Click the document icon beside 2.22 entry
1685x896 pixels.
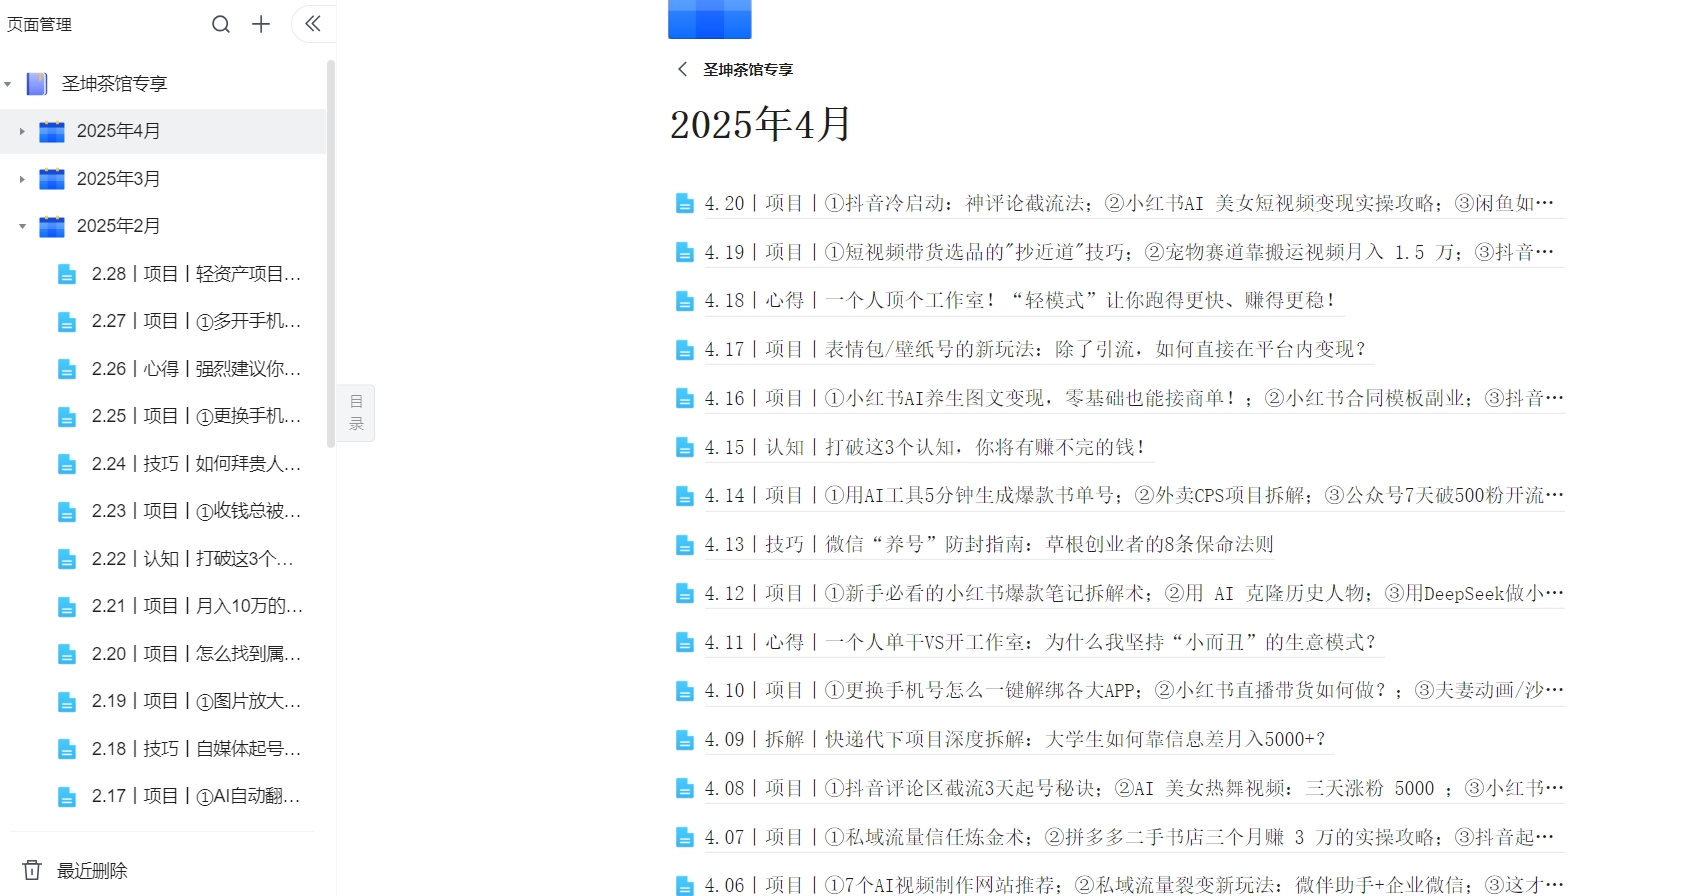click(x=67, y=559)
